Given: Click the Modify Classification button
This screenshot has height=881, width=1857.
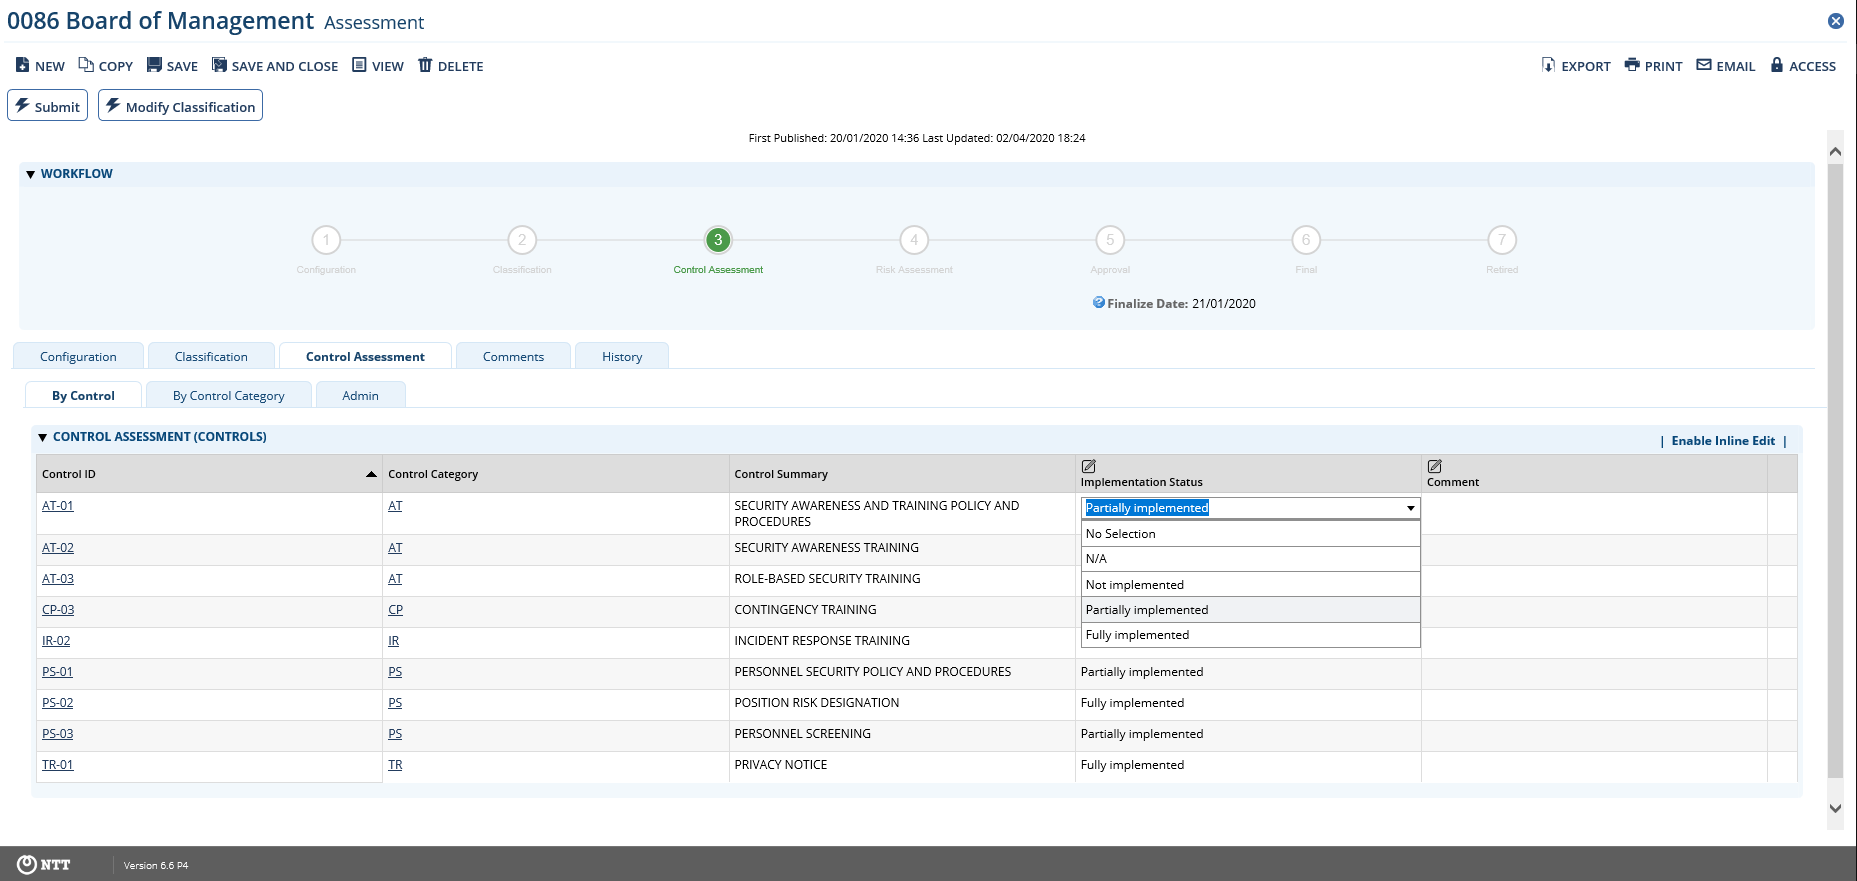Looking at the screenshot, I should [x=180, y=106].
